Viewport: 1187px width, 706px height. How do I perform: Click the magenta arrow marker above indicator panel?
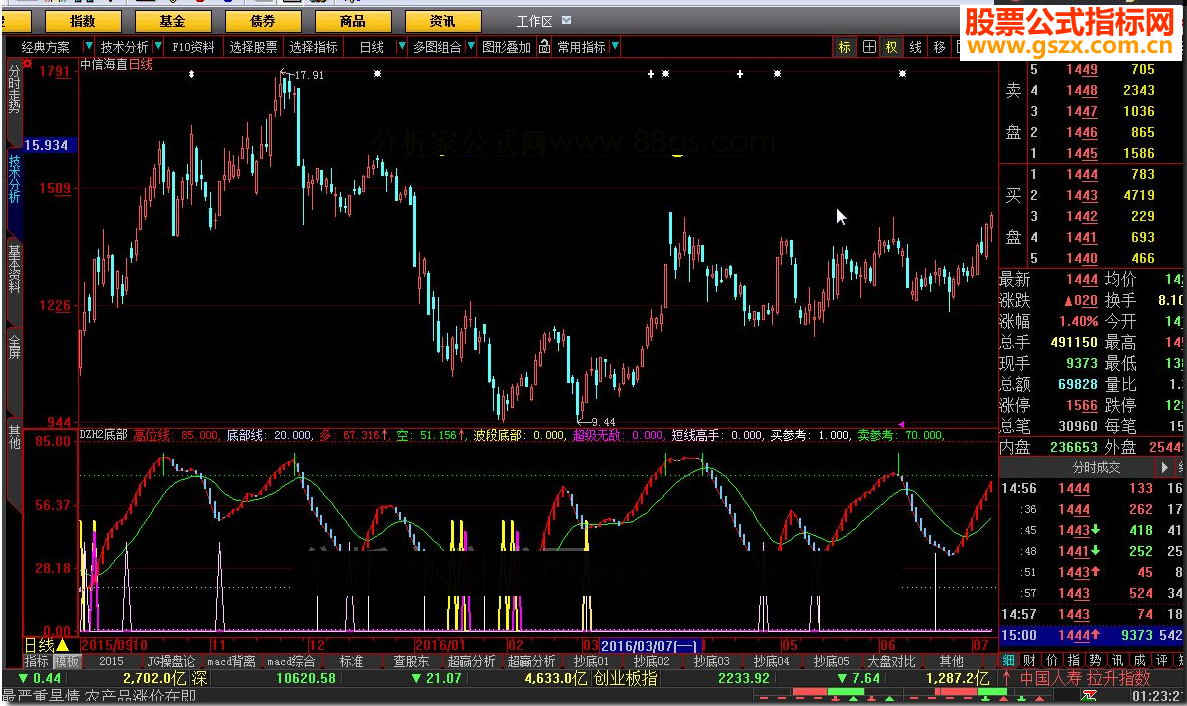coord(901,424)
